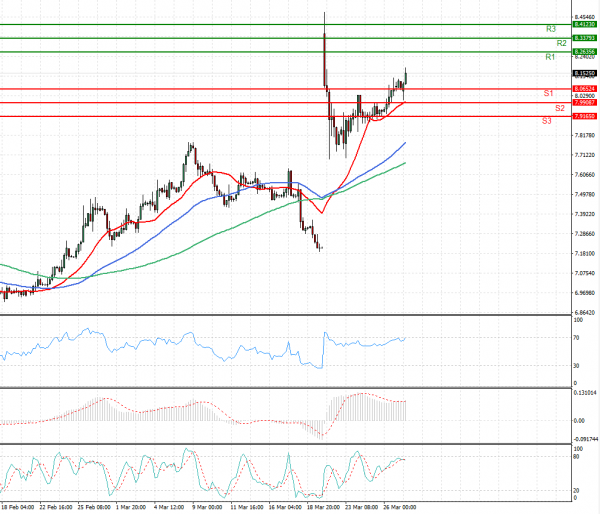
Task: Select the green 8.33793 price tag
Action: coord(585,38)
